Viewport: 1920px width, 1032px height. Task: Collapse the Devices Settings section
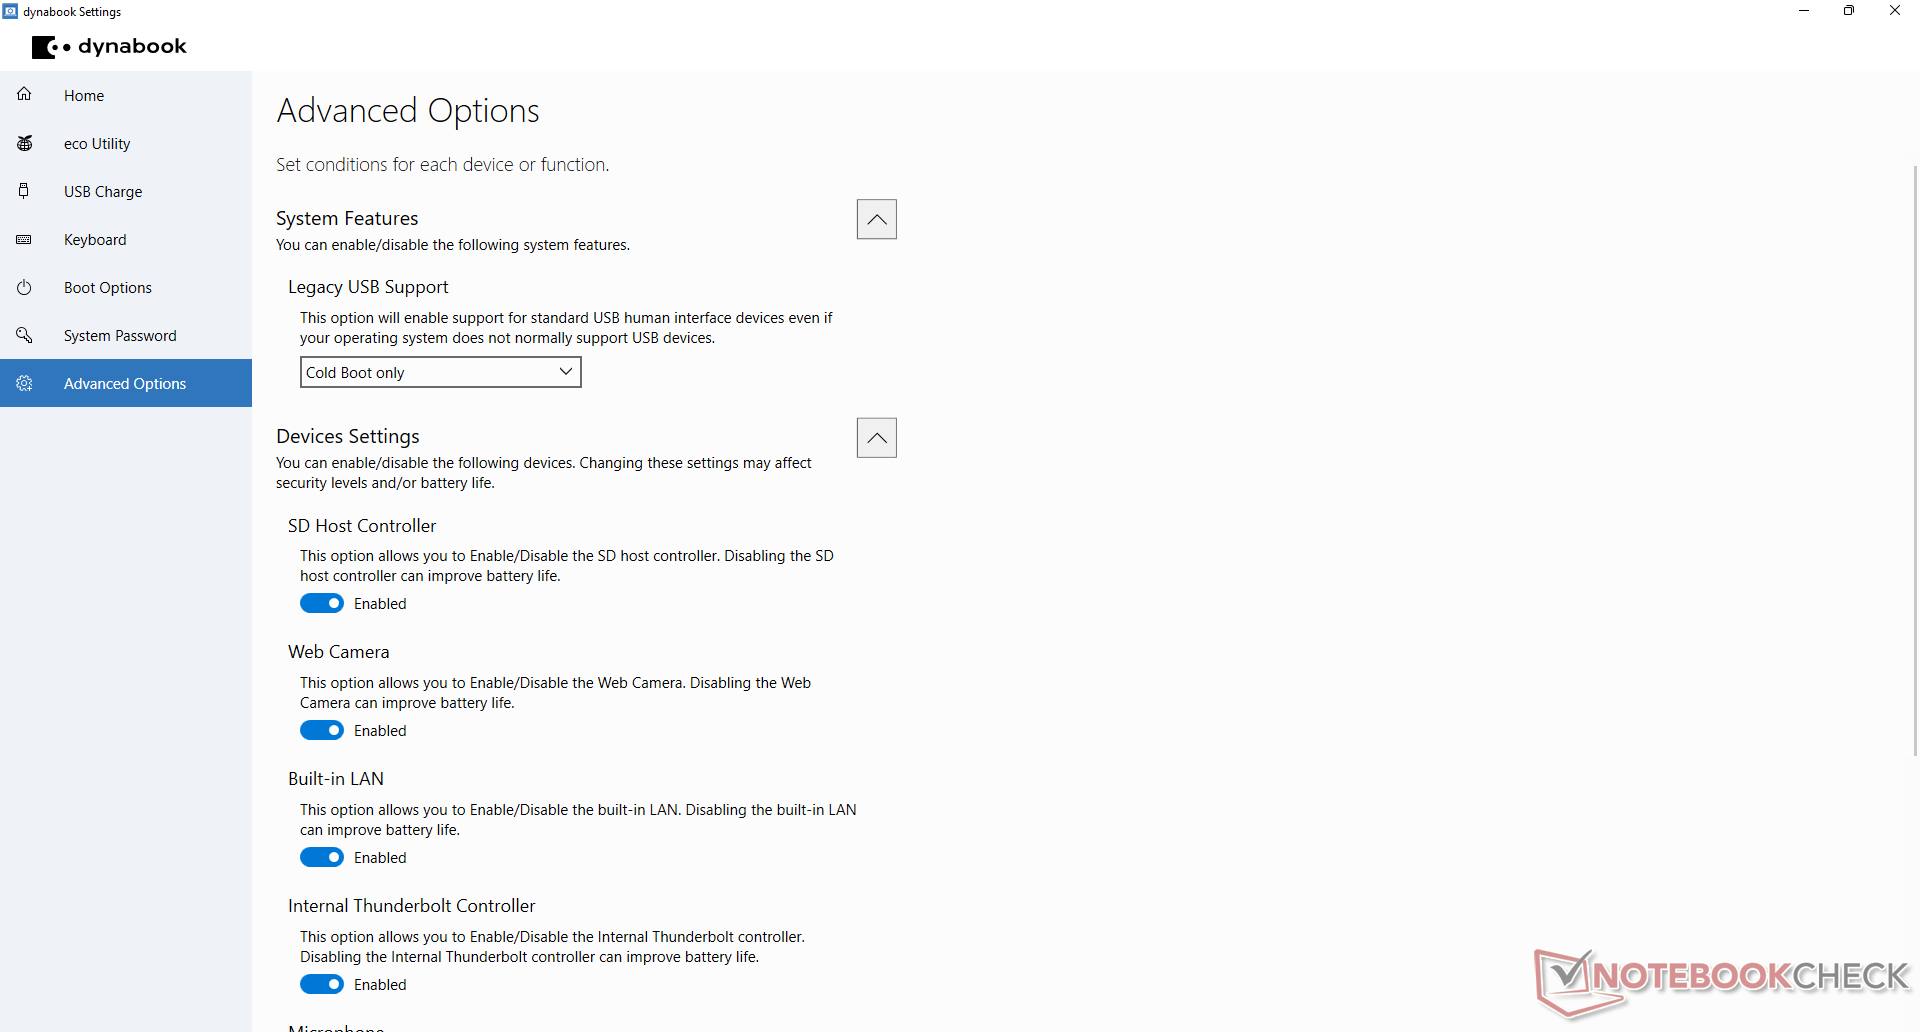877,438
